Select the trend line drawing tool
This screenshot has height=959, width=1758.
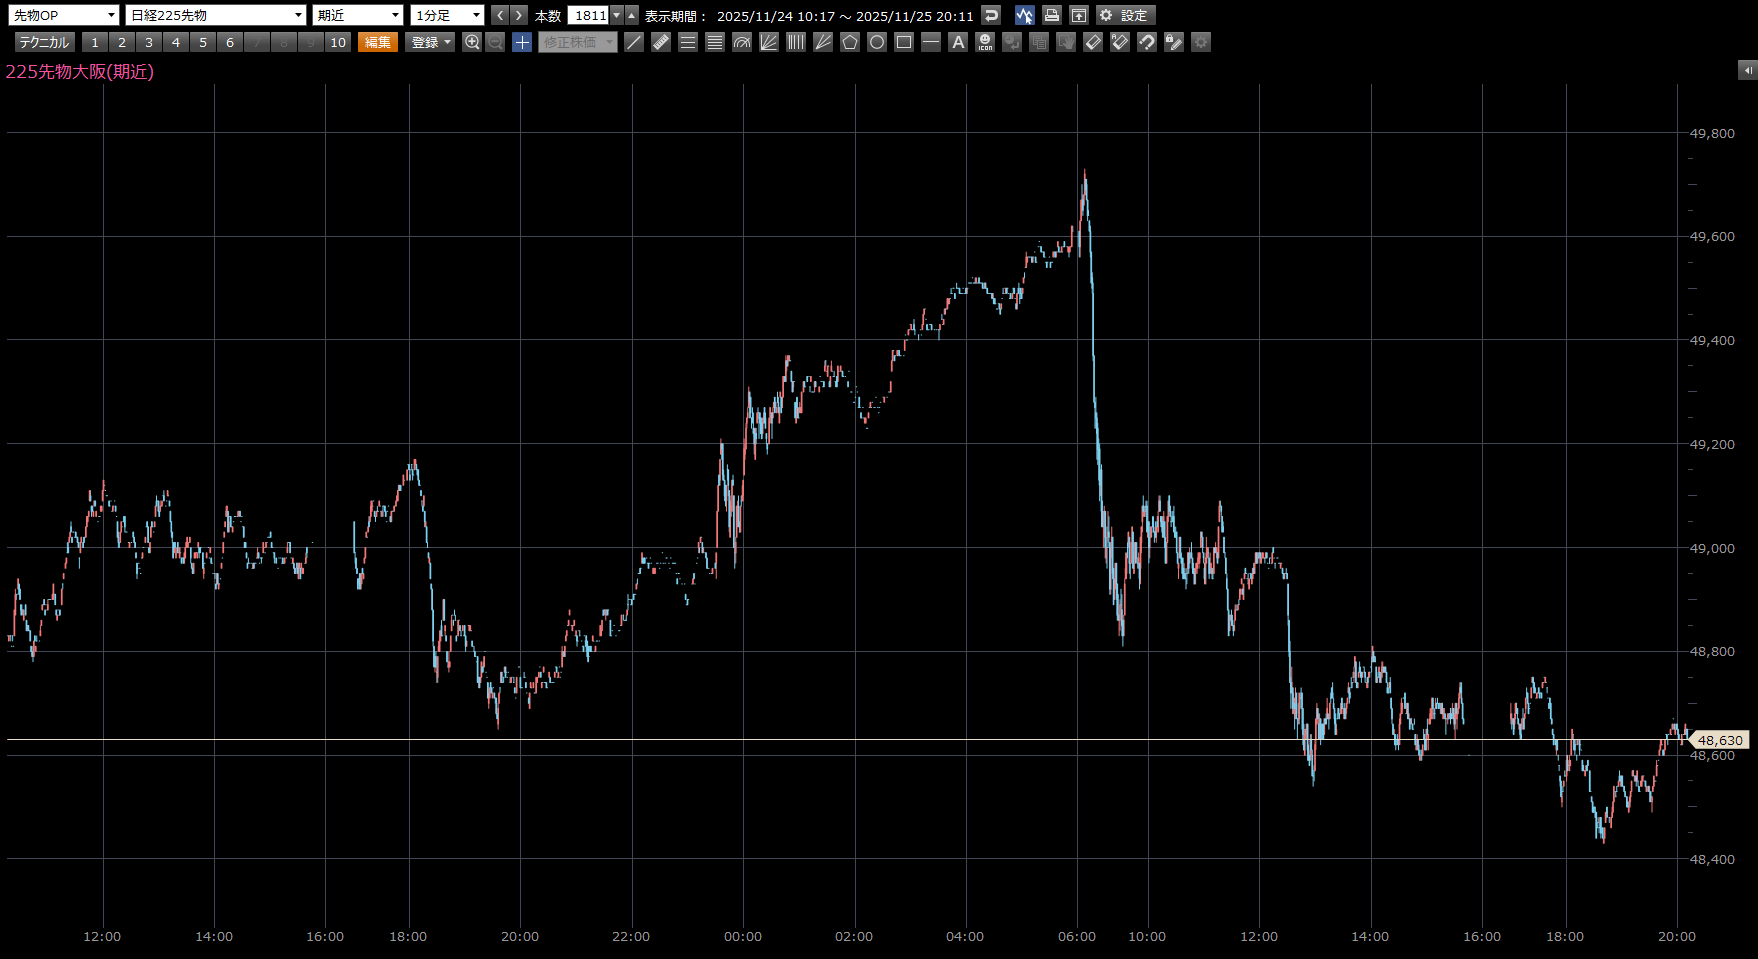(634, 42)
